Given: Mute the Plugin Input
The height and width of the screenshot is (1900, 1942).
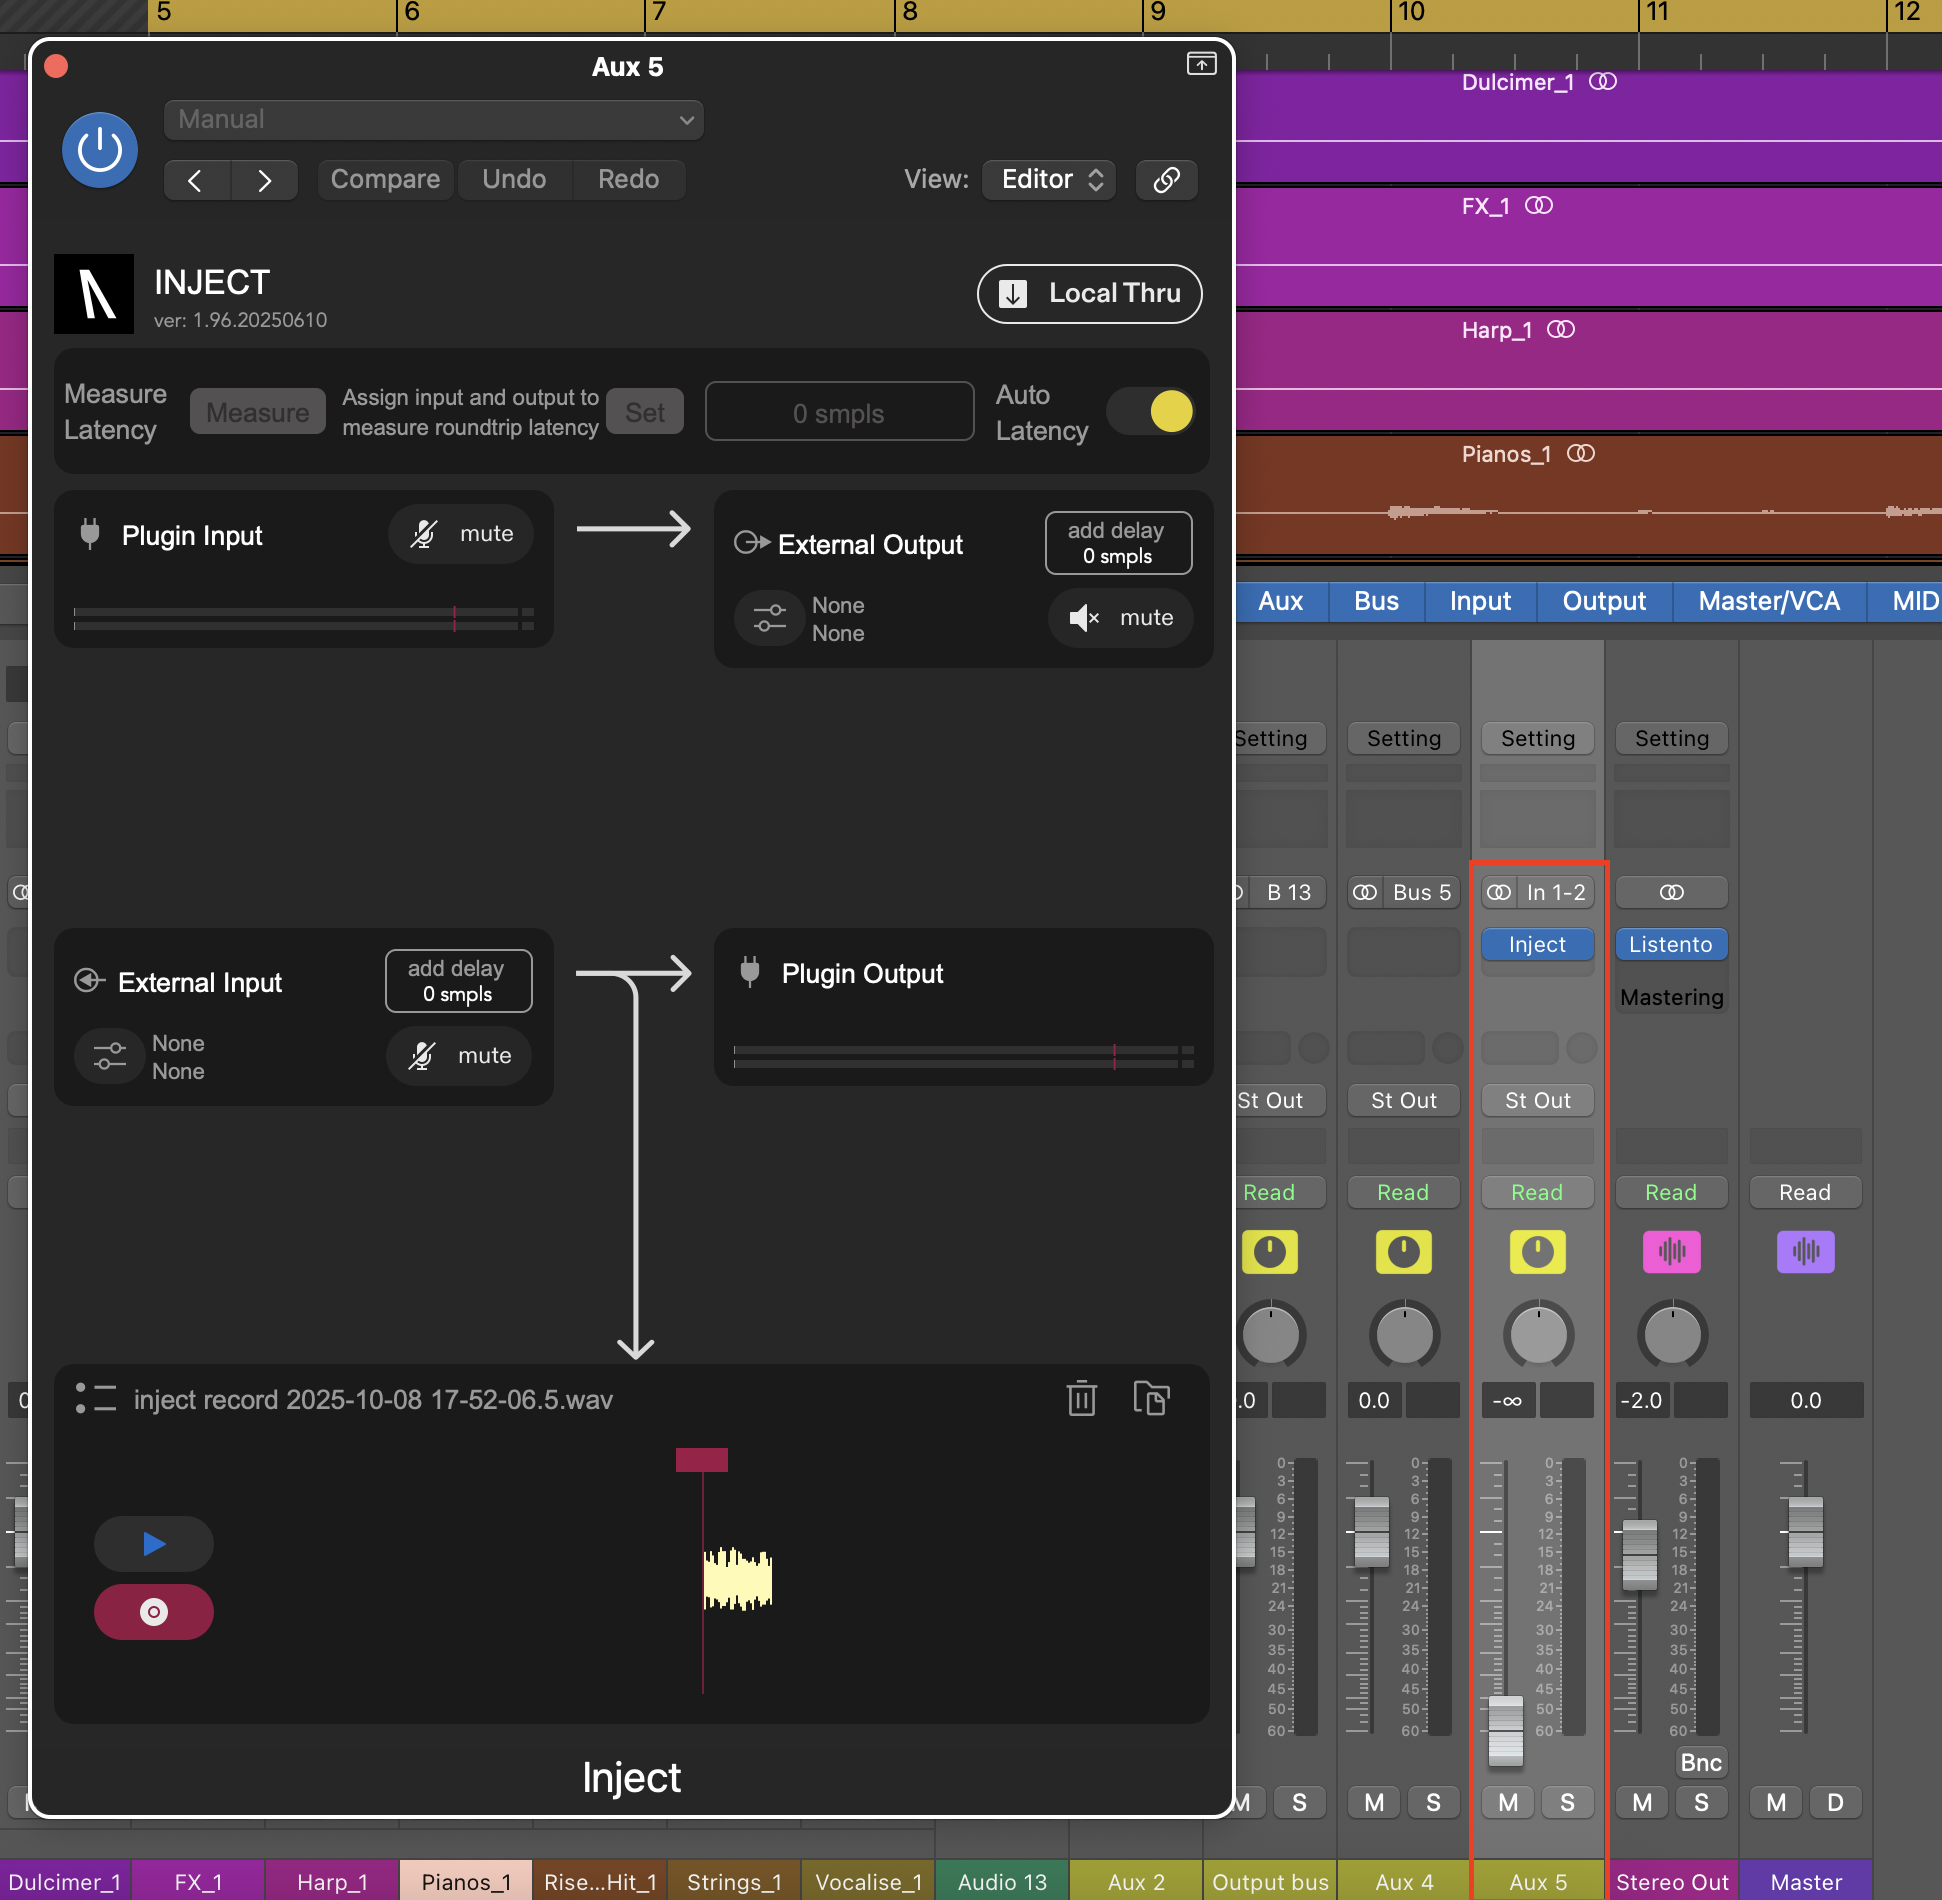Looking at the screenshot, I should tap(461, 534).
